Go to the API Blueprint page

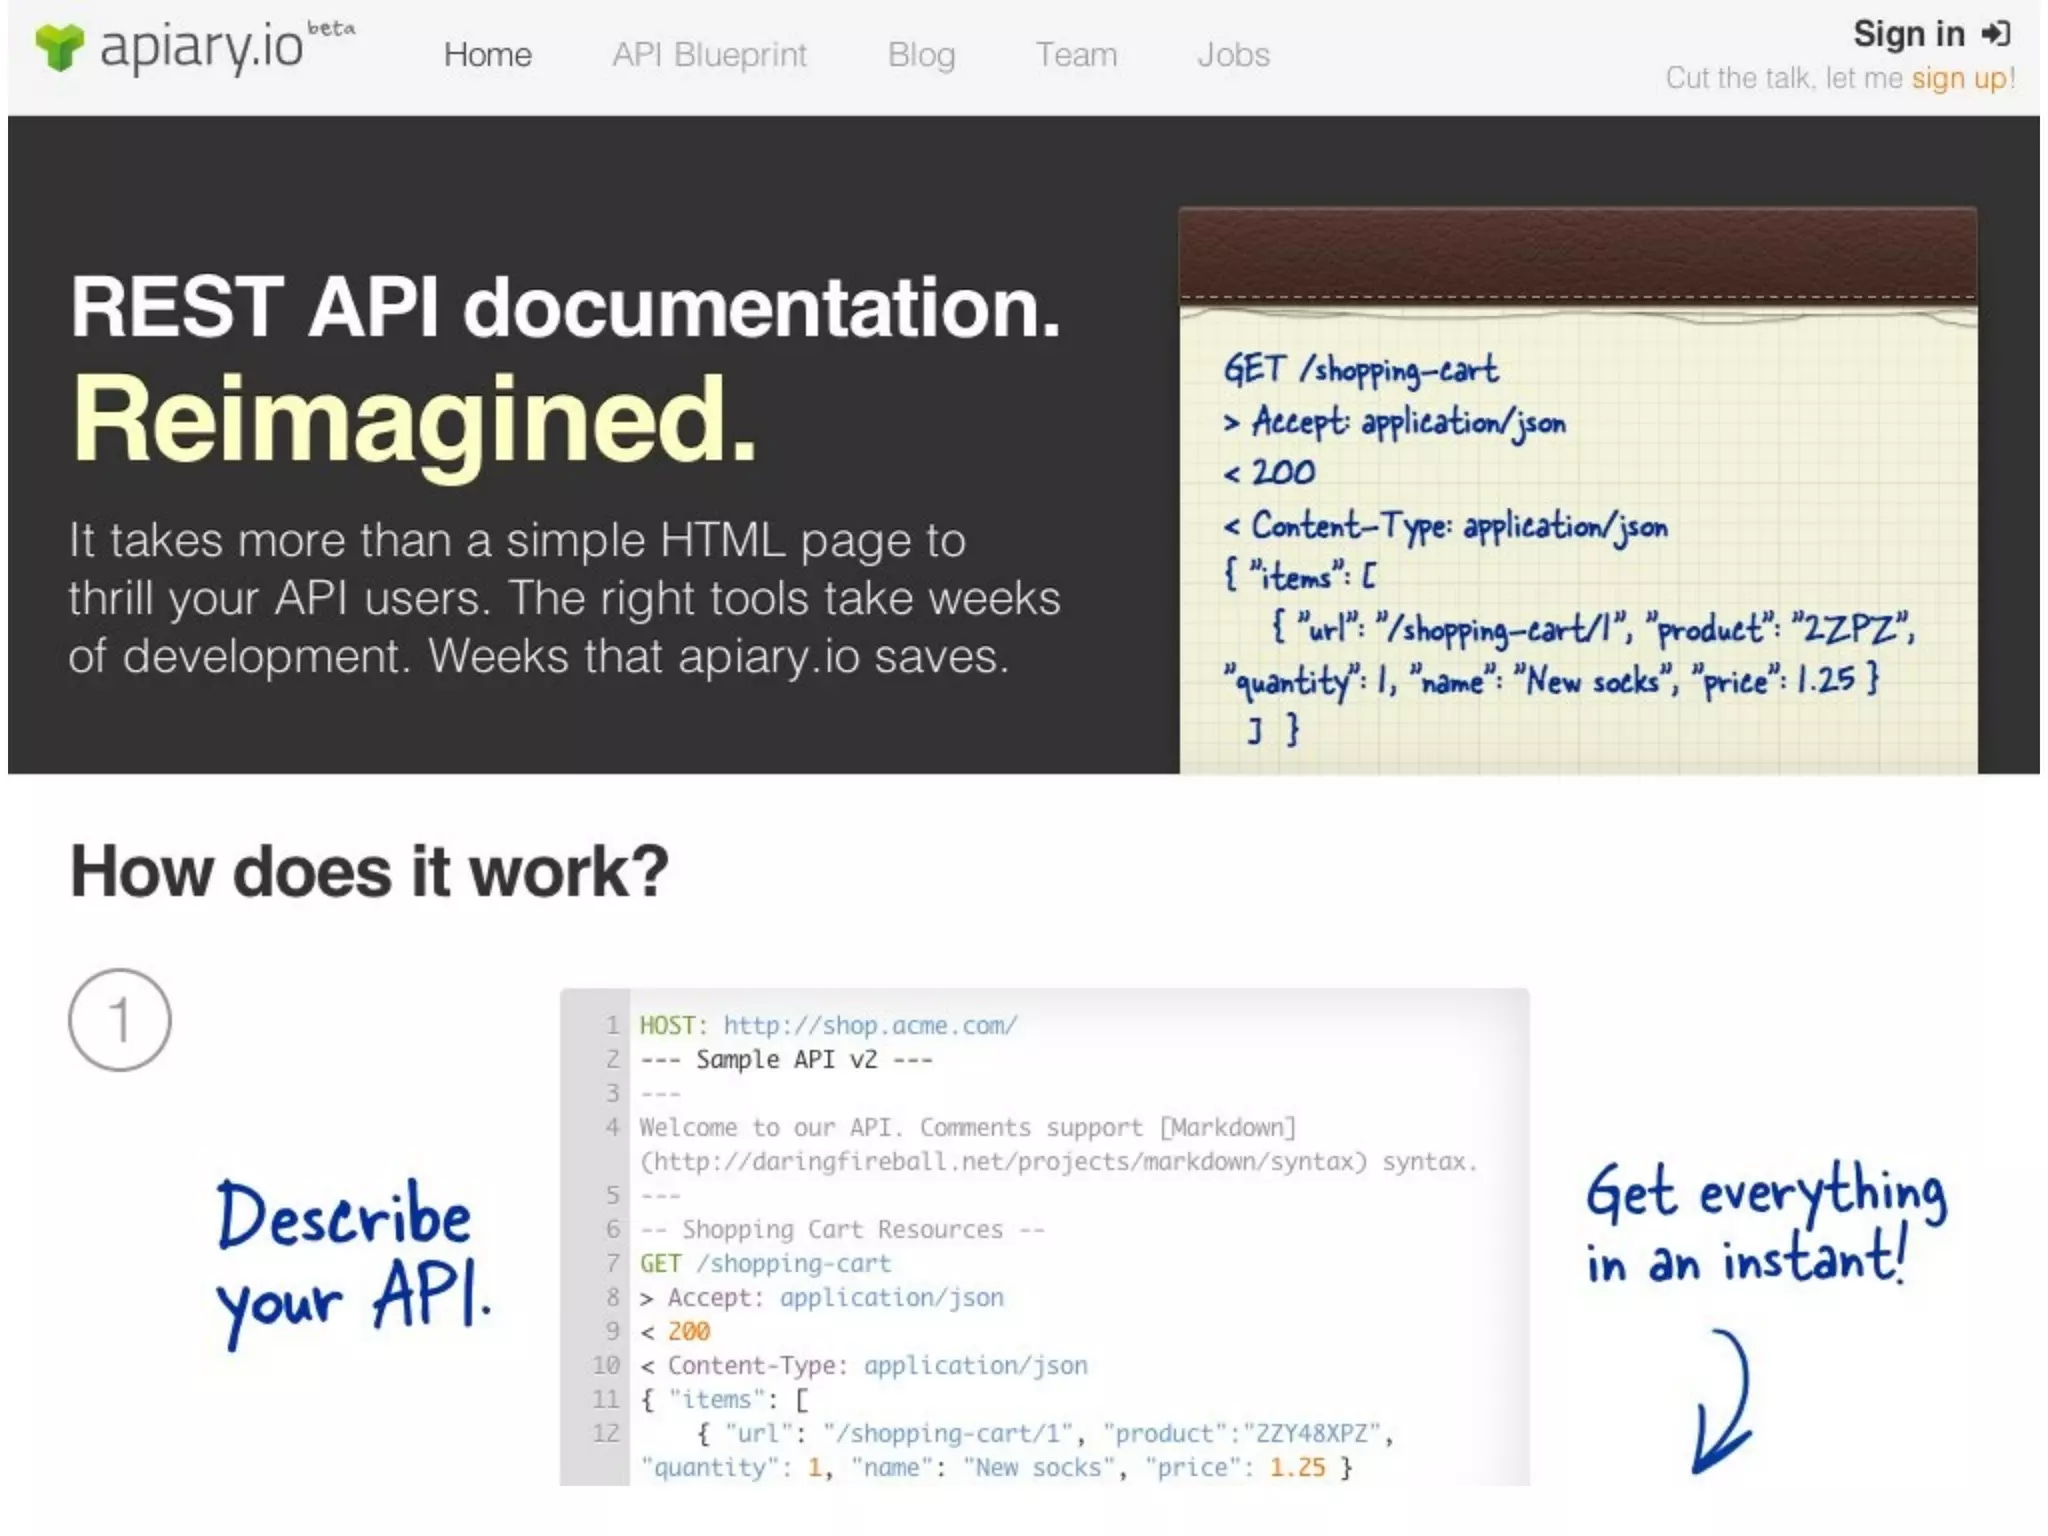(709, 54)
